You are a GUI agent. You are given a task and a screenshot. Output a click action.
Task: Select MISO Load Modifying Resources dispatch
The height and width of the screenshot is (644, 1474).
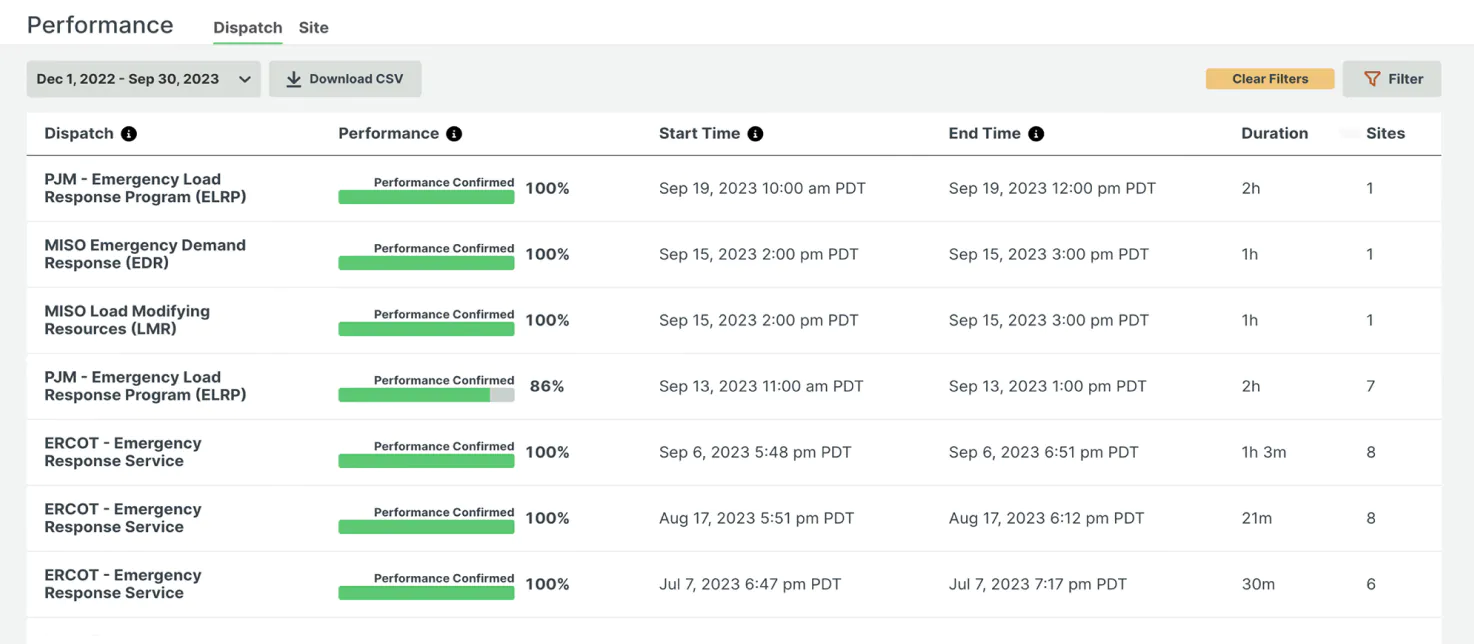point(127,320)
